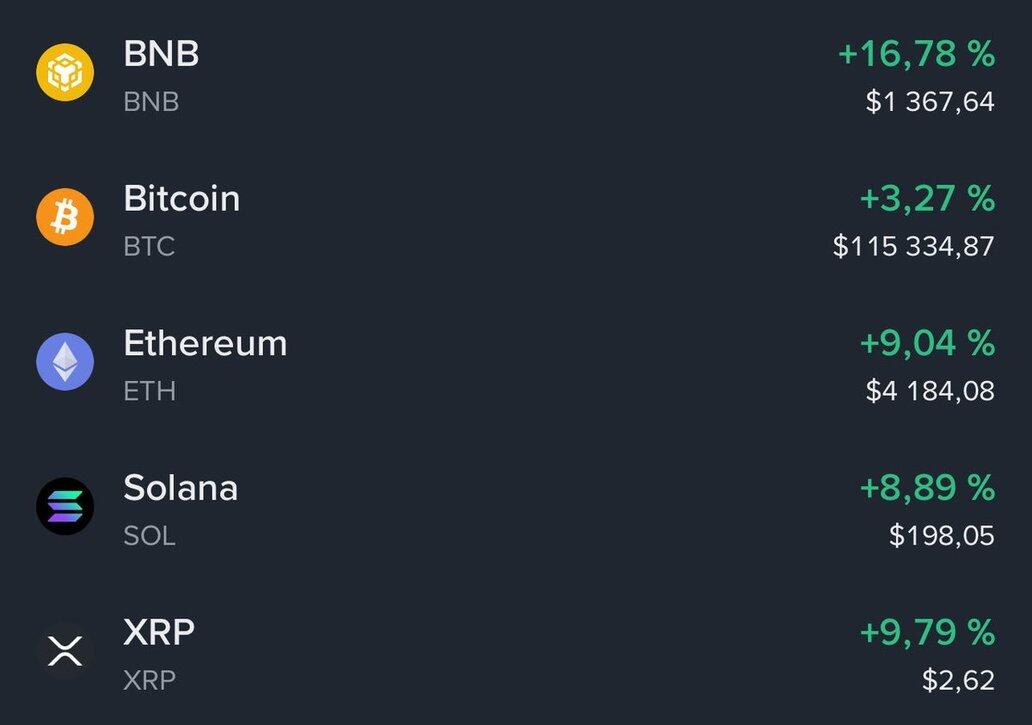Open the Ethereum name label
Viewport: 1032px width, 725px height.
pyautogui.click(x=205, y=343)
